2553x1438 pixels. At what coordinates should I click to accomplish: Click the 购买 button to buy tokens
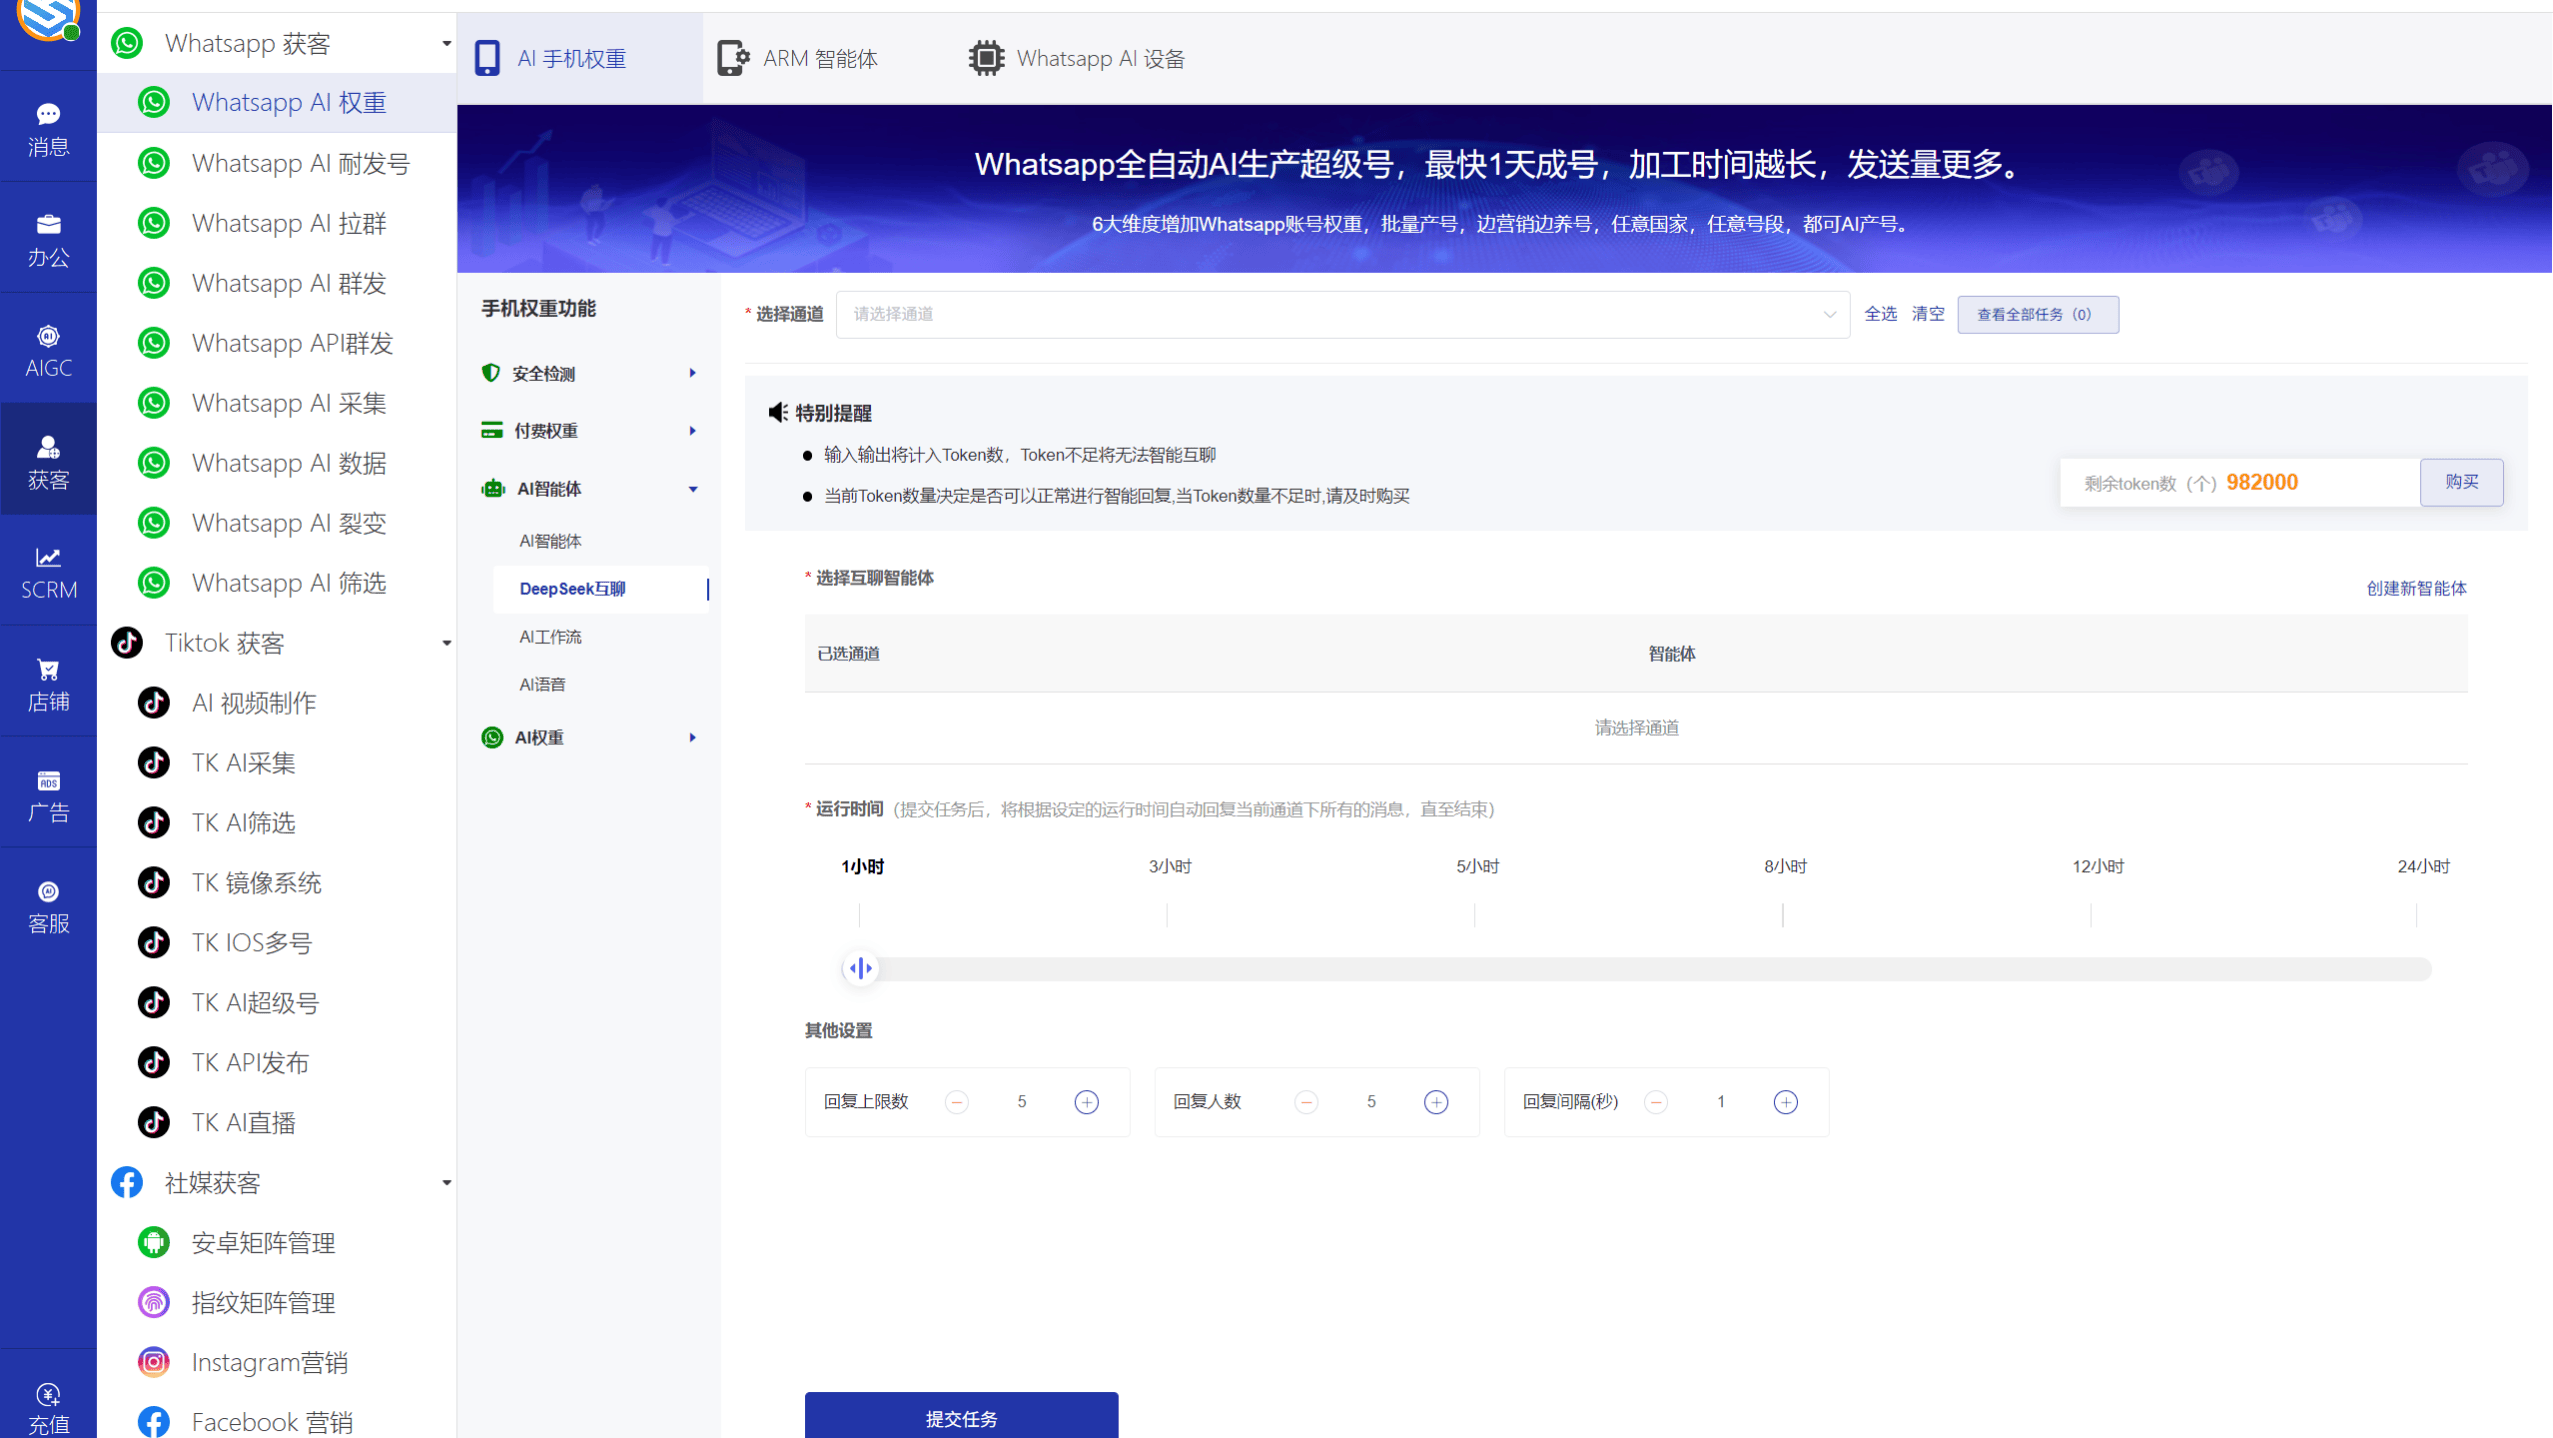[2462, 481]
